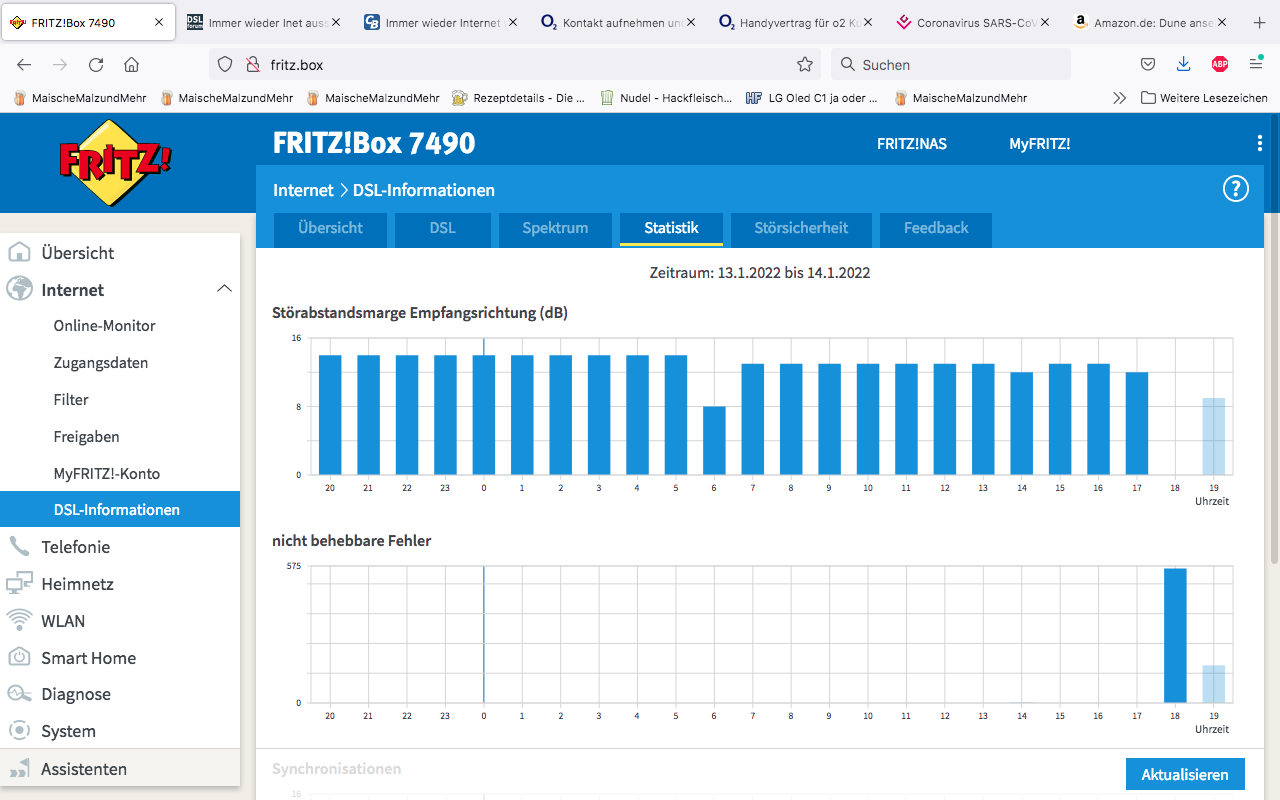
Task: Open the MyFRITZ! link in header
Action: pos(1040,144)
